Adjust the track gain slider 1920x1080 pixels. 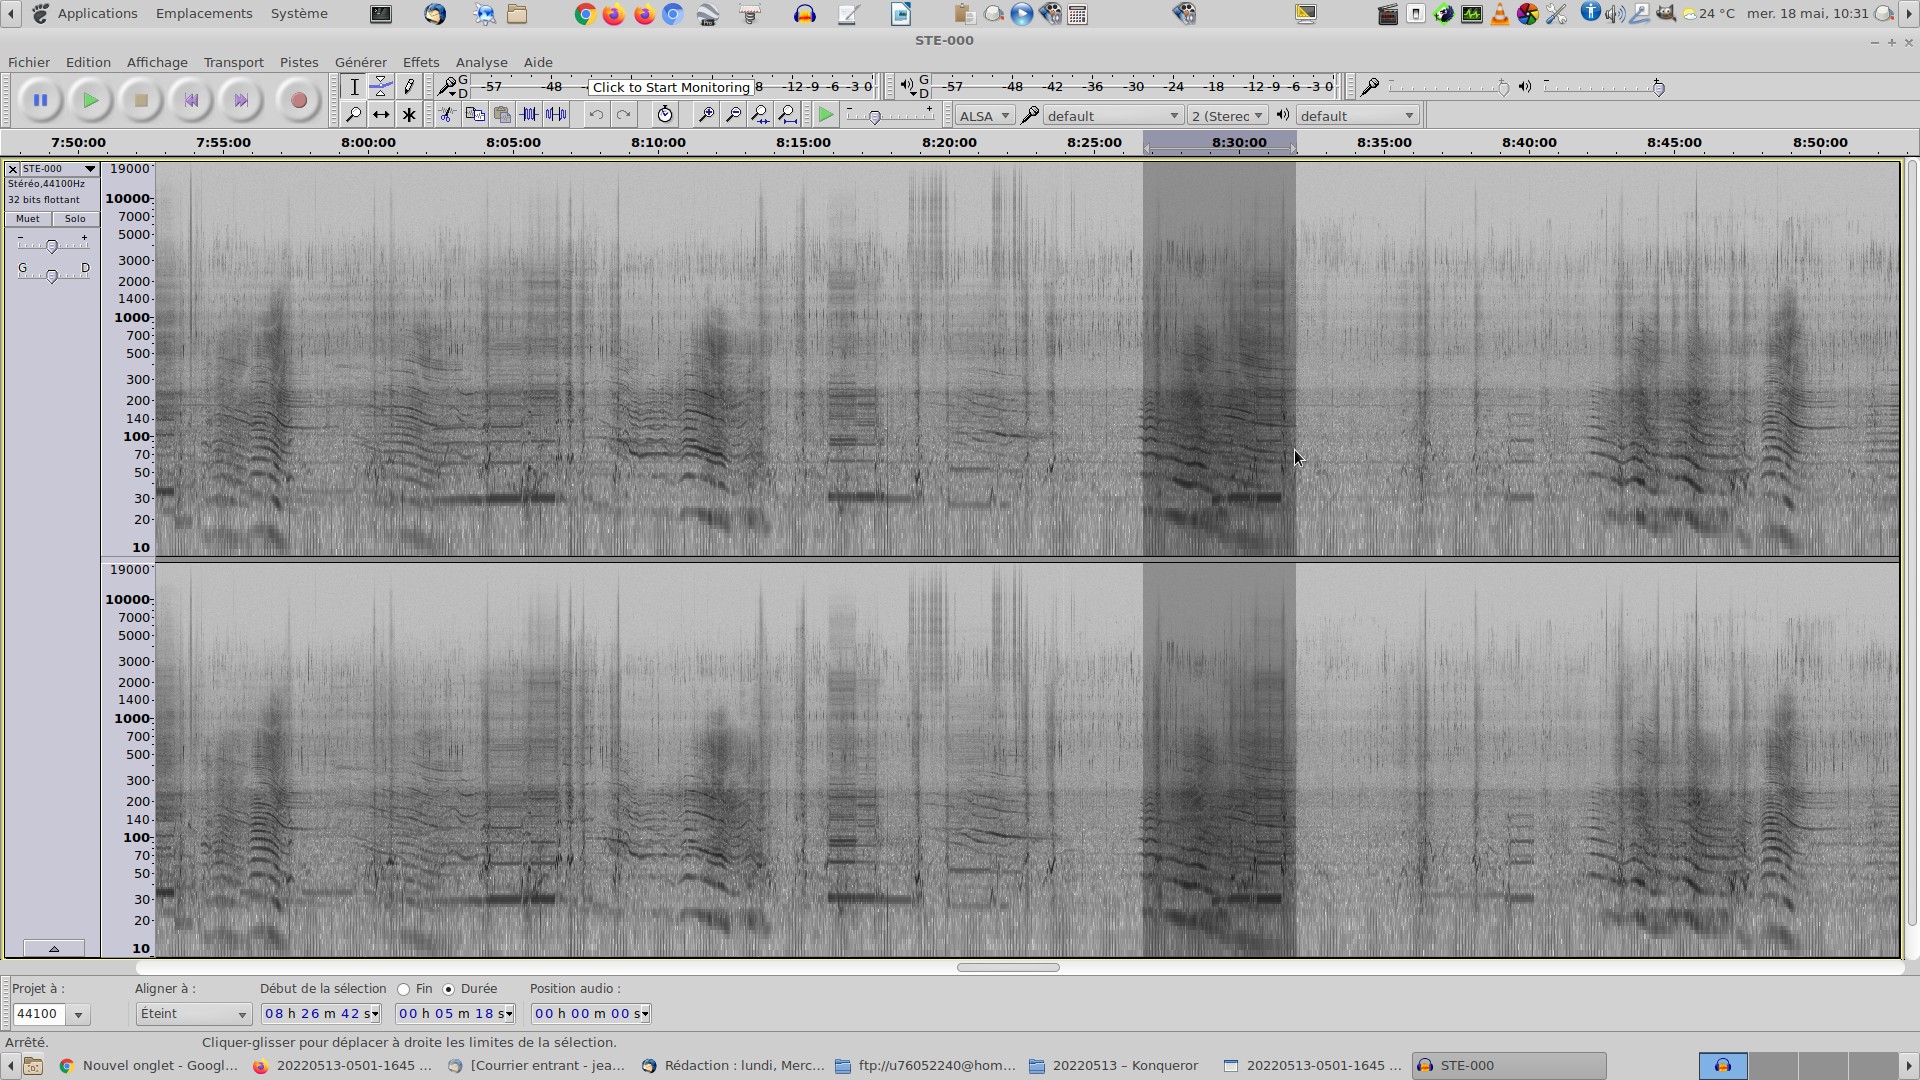[x=52, y=246]
